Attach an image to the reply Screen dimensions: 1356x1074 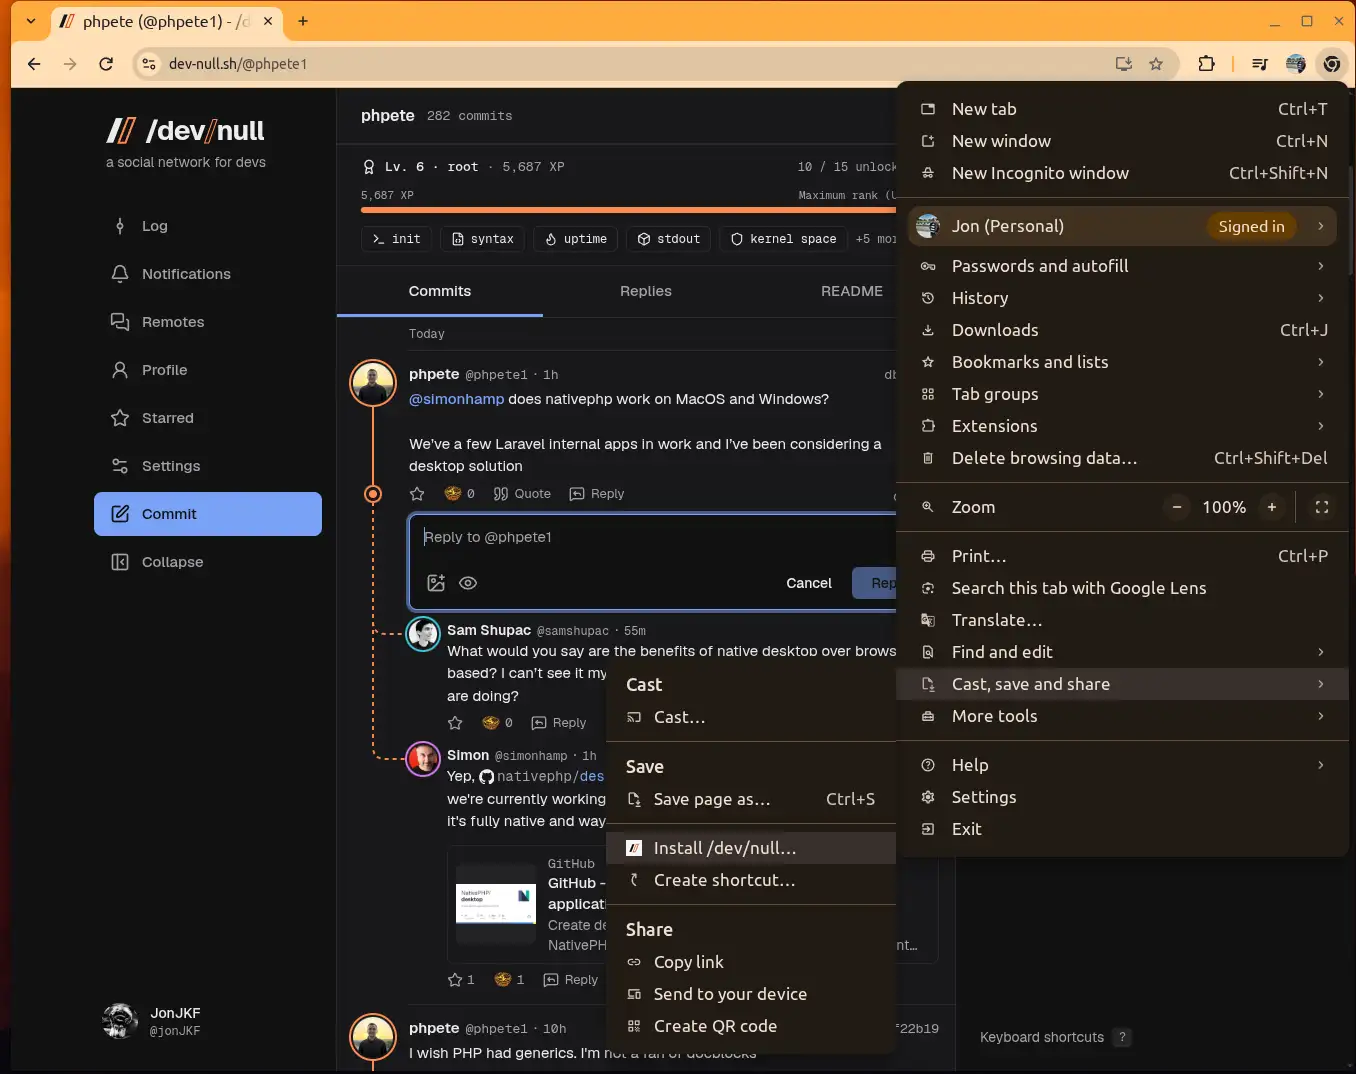coord(436,583)
